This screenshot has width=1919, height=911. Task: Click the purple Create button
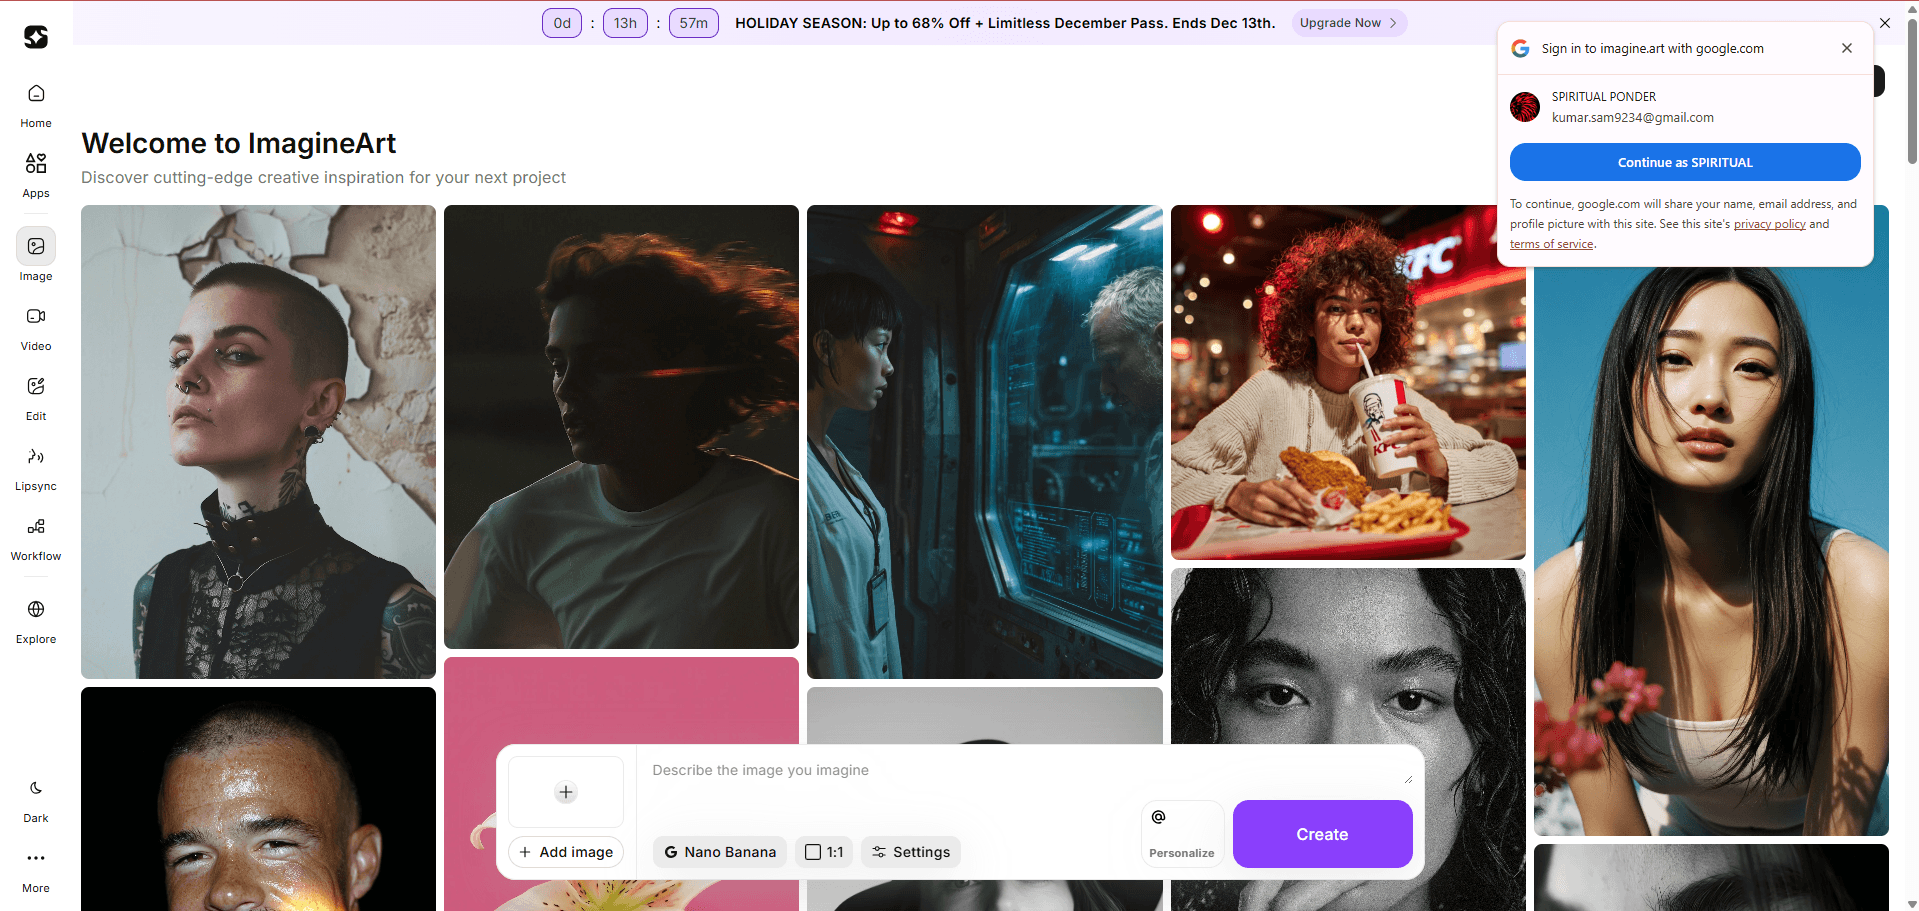[x=1322, y=833]
